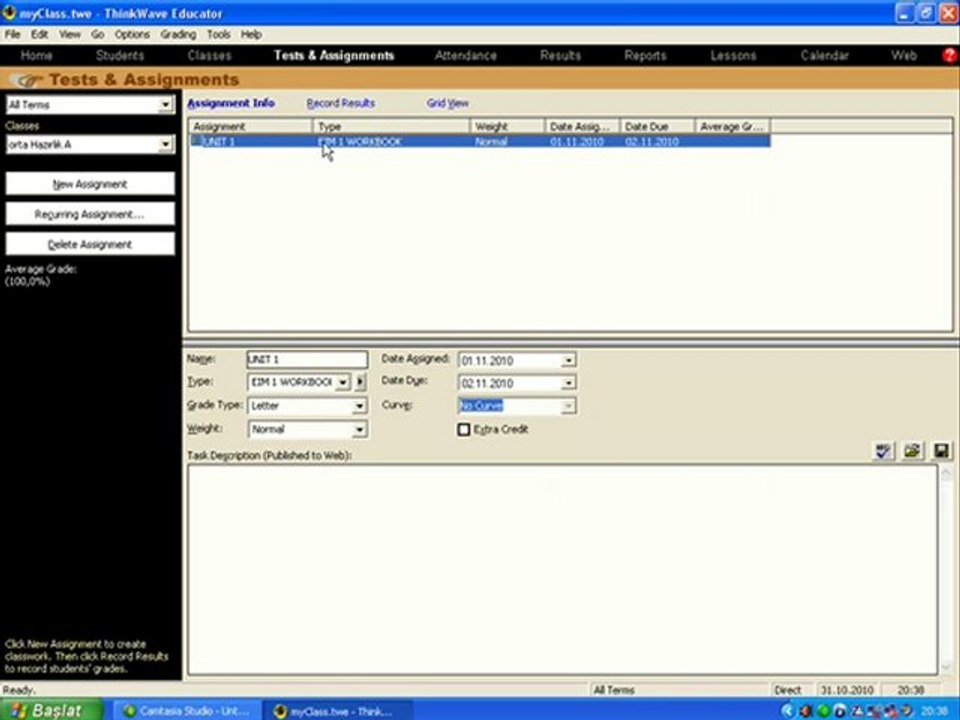960x720 pixels.
Task: Open the Options menu
Action: 132,34
